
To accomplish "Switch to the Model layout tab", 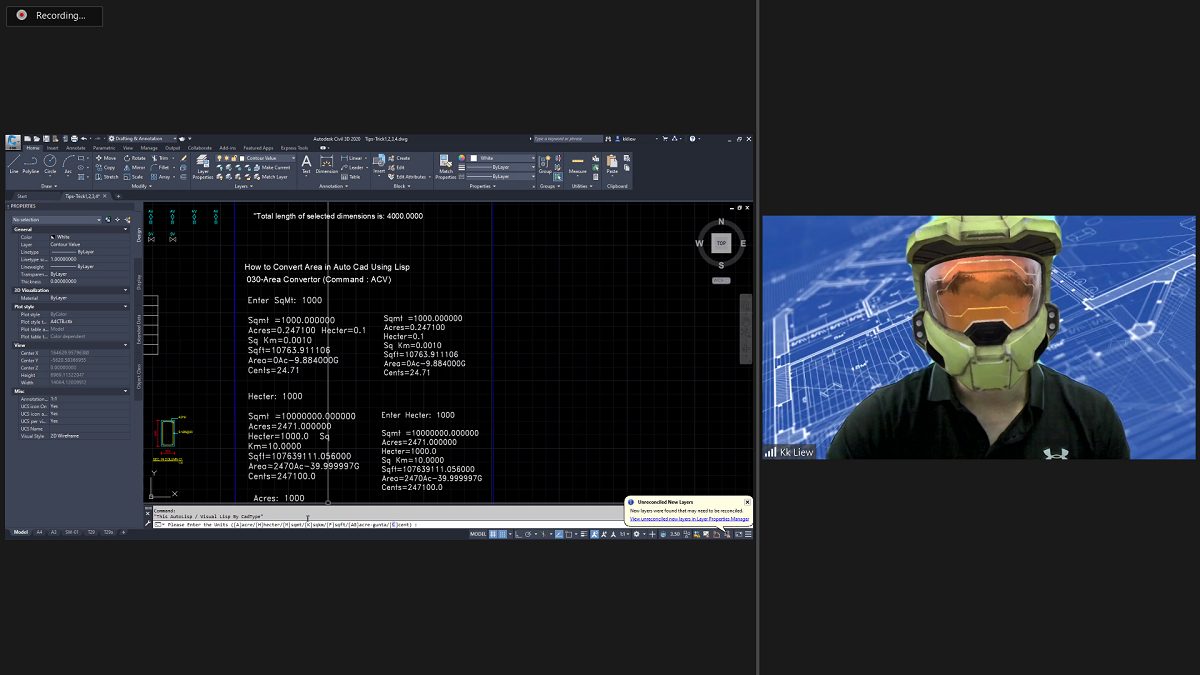I will point(21,532).
